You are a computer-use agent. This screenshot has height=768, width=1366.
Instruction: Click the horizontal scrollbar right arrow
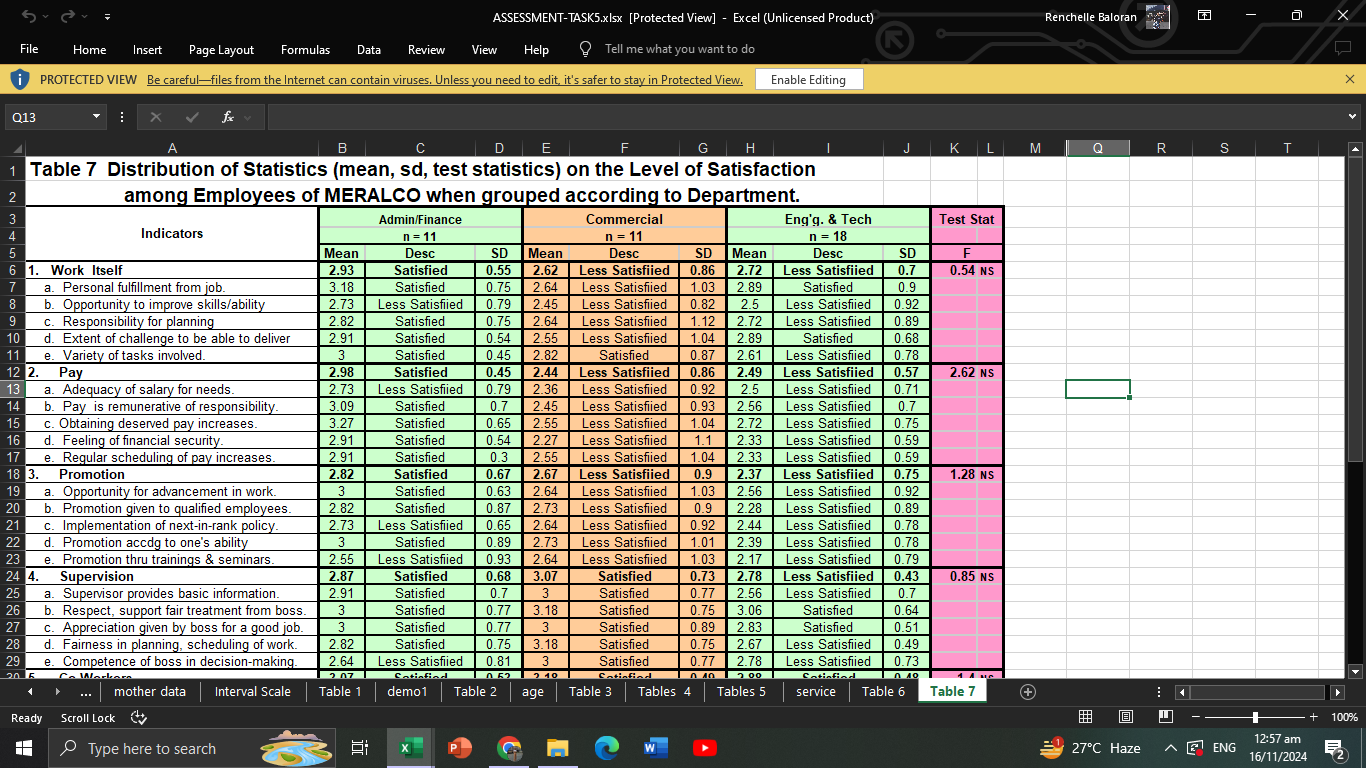coord(1338,692)
